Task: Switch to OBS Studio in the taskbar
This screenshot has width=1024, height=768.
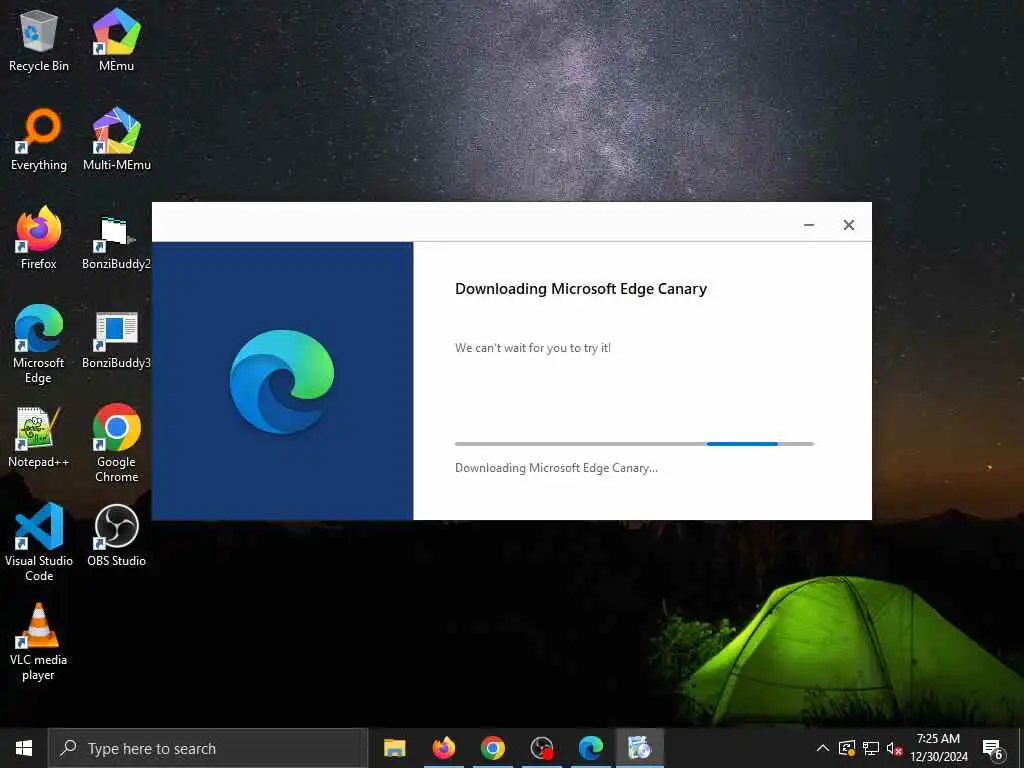Action: tap(541, 748)
